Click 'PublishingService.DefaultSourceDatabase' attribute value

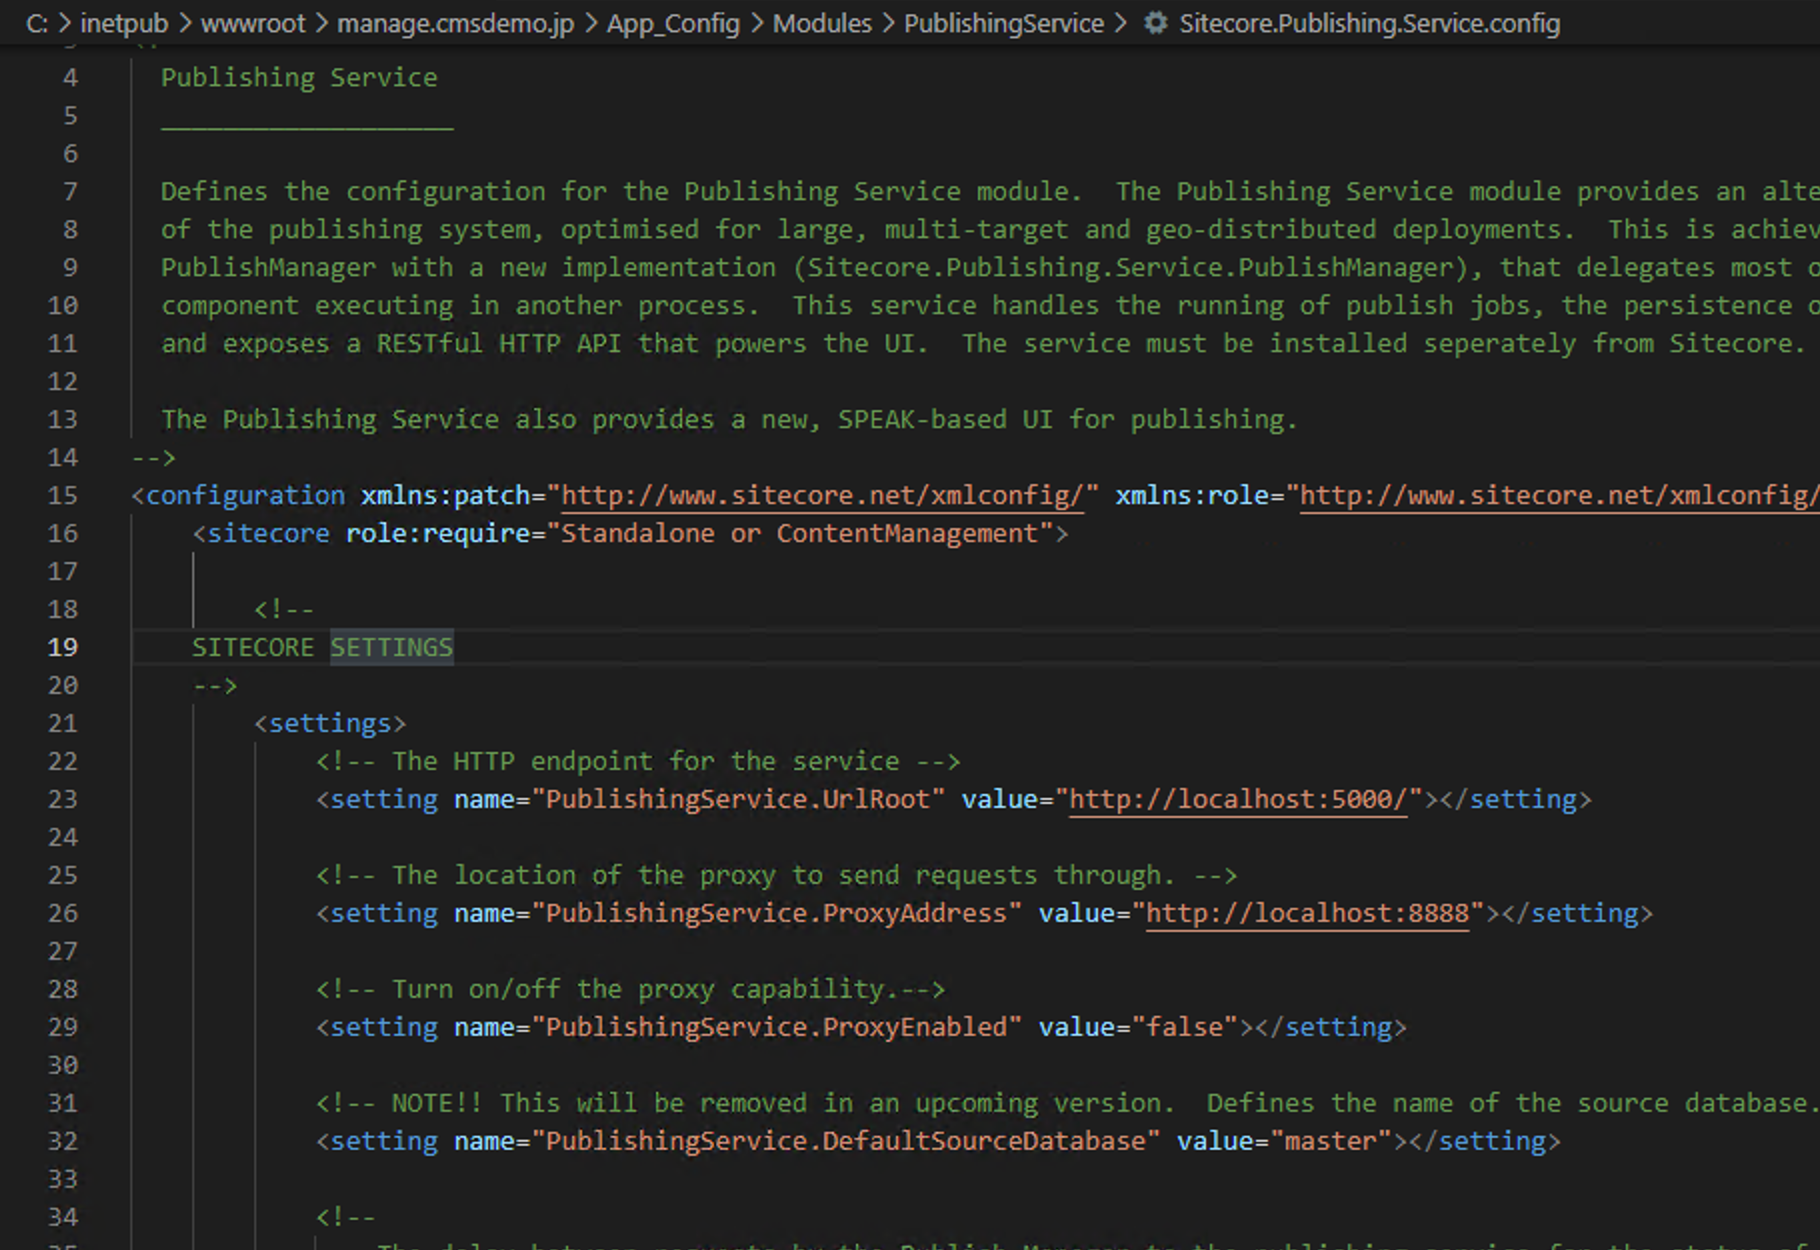845,1141
